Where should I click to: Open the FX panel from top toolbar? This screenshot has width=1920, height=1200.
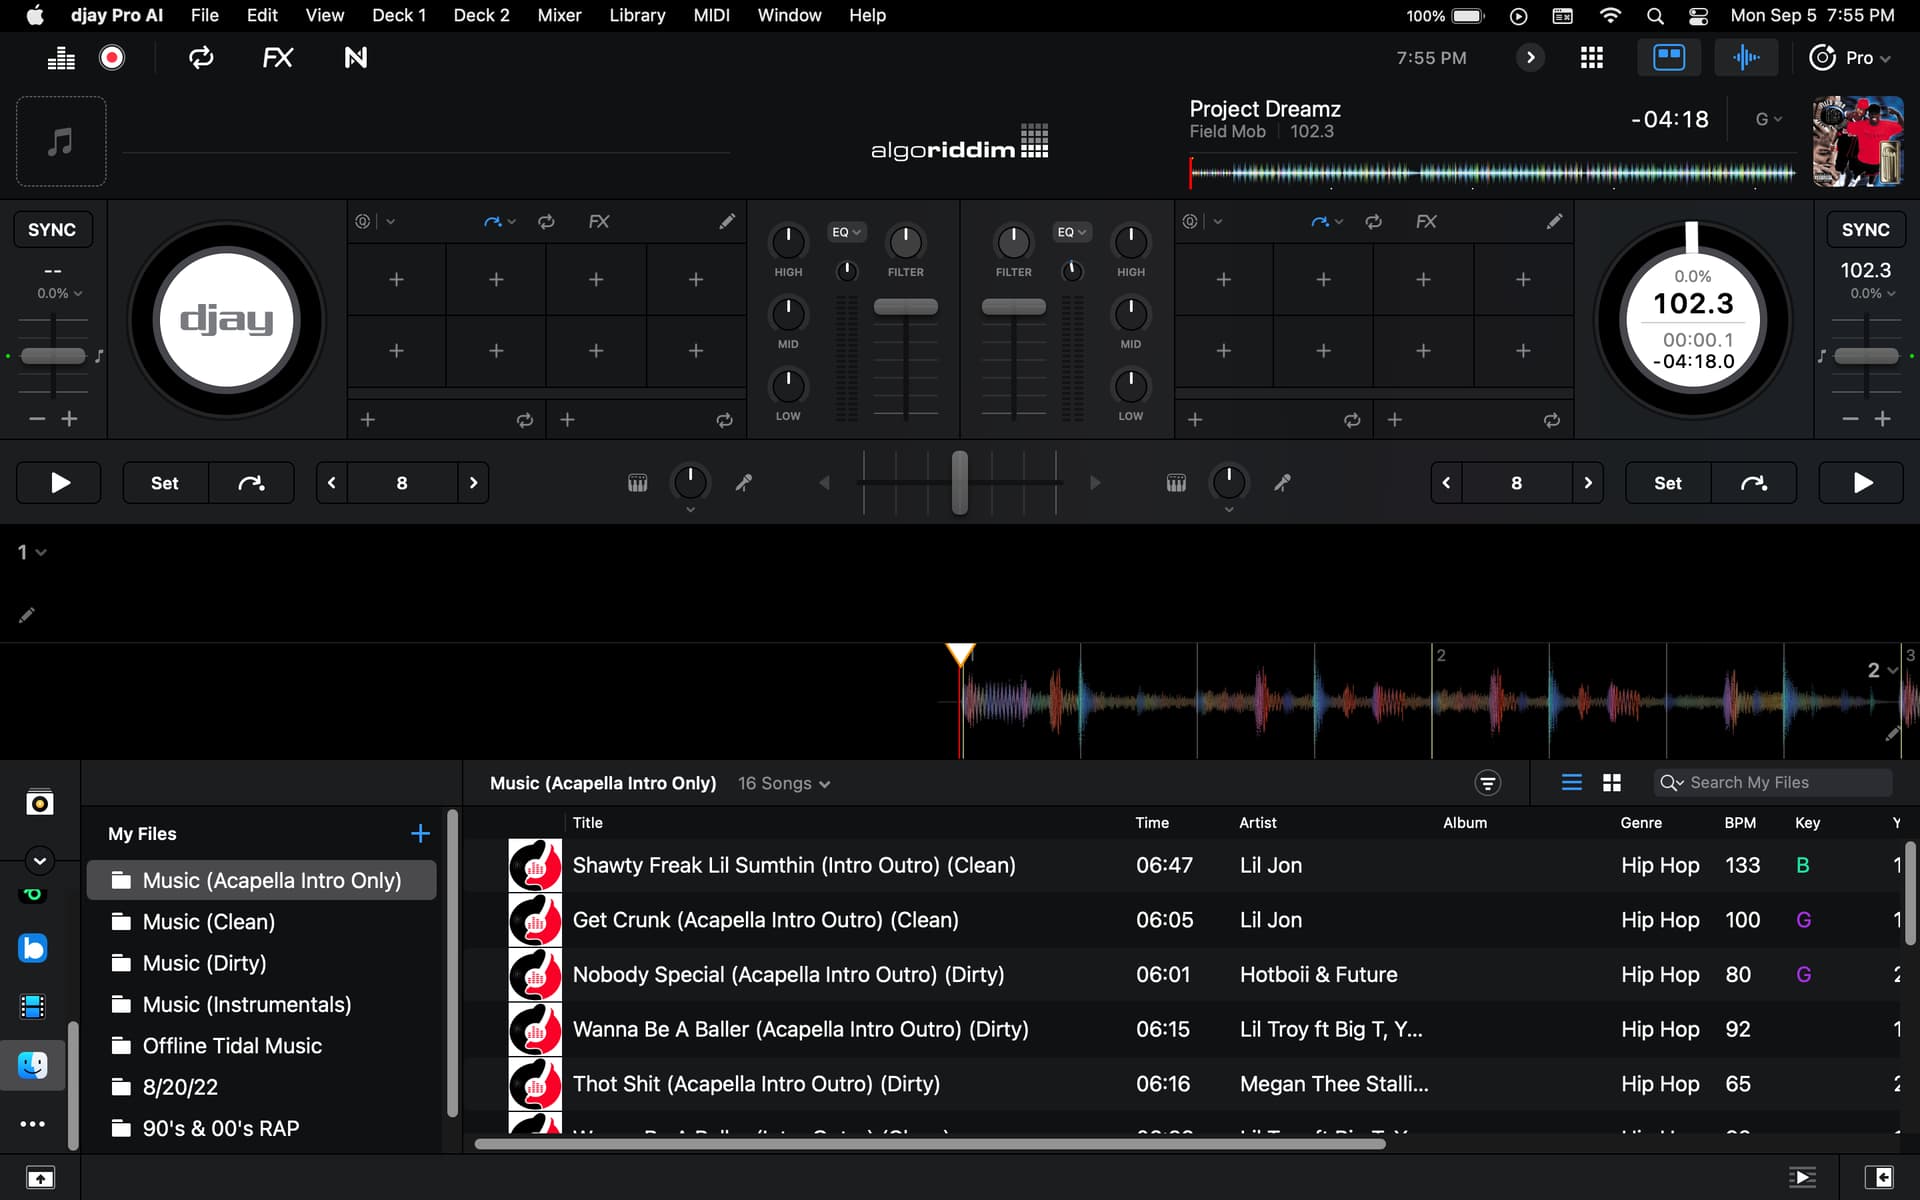click(x=277, y=58)
